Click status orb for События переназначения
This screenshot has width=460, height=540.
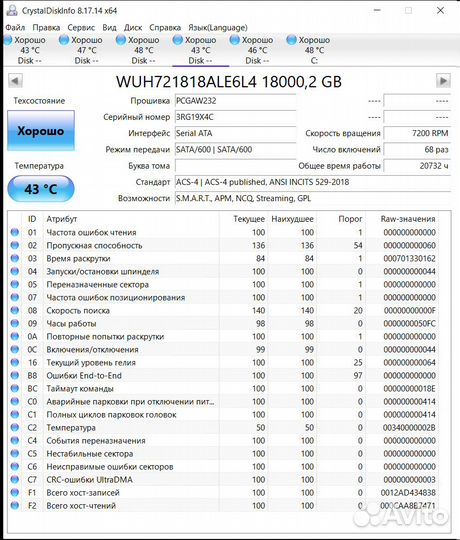point(15,440)
